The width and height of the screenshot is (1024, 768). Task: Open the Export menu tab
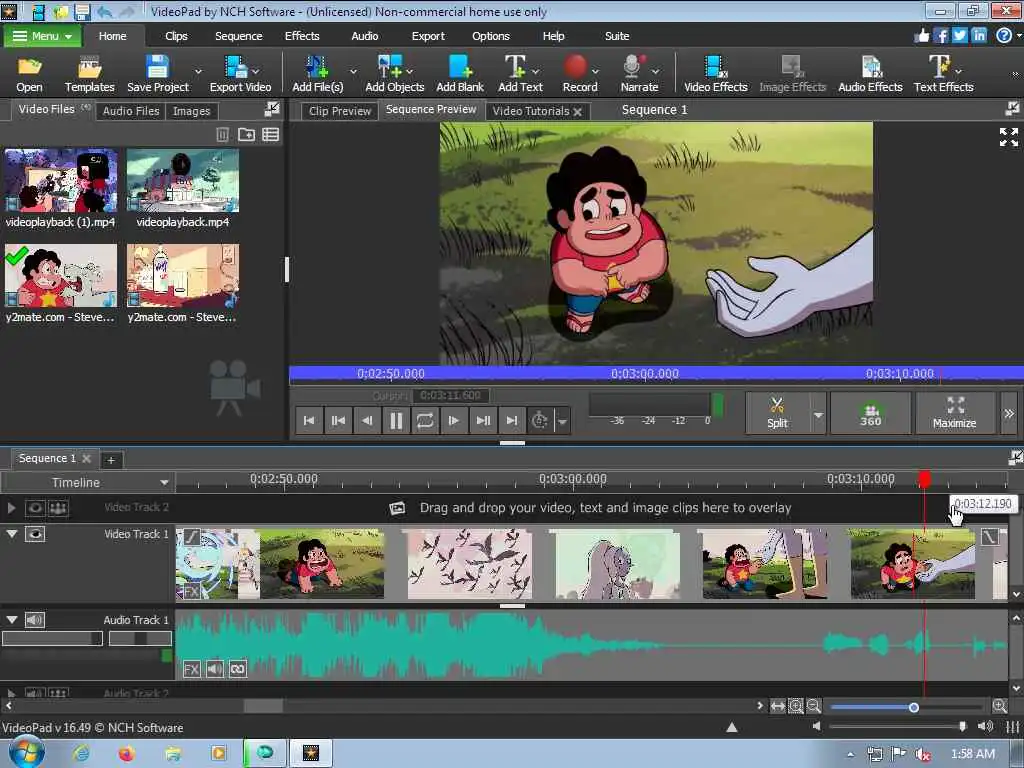[428, 36]
